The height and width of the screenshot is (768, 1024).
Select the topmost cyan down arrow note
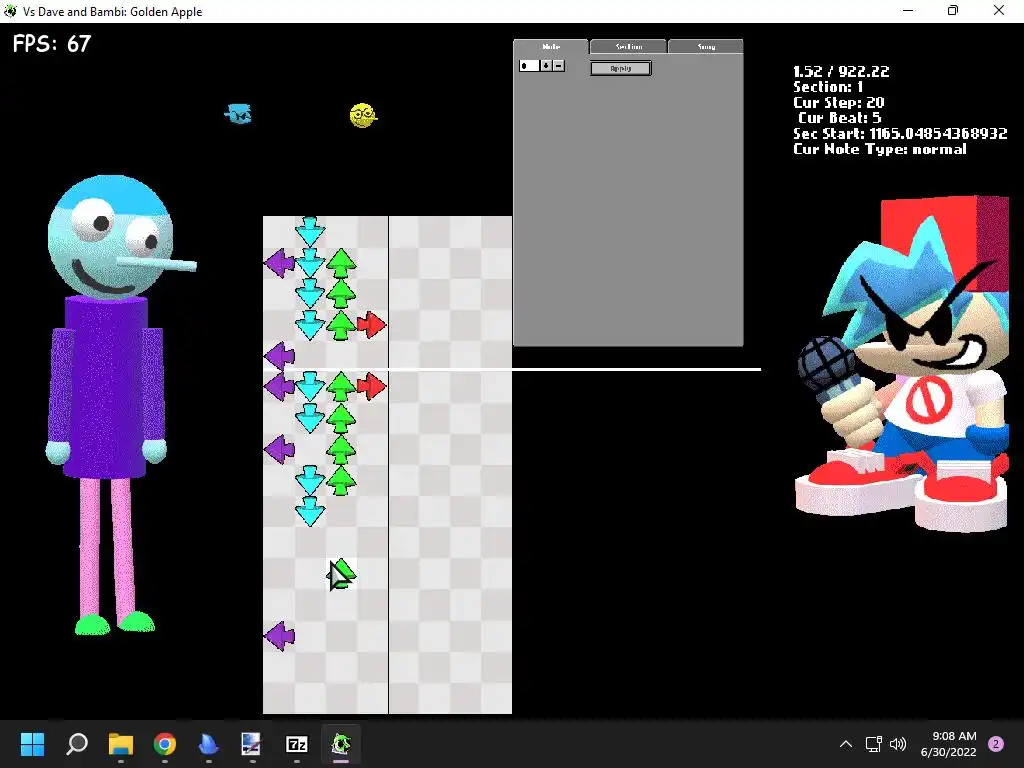310,231
